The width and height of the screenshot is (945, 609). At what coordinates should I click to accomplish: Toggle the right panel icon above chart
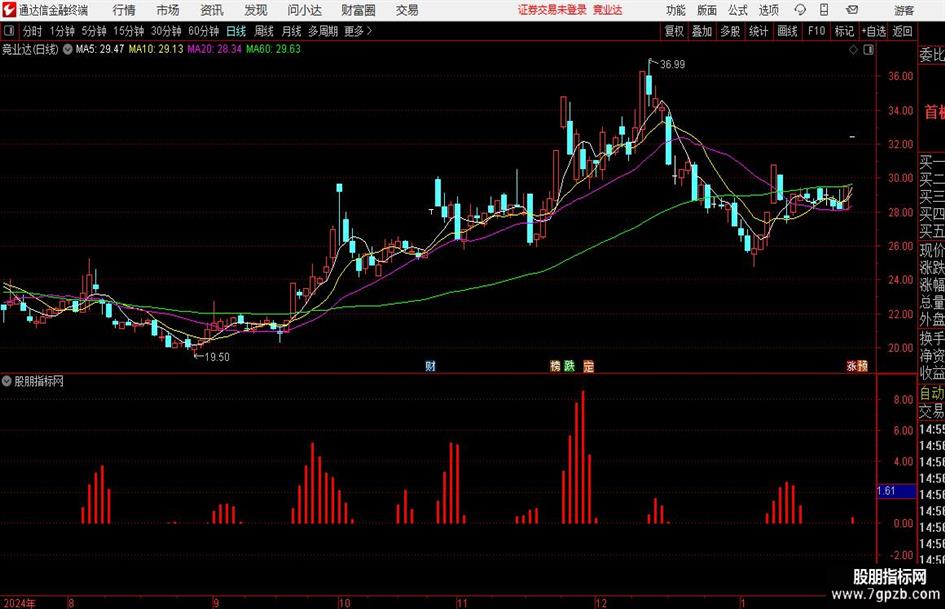coord(868,50)
